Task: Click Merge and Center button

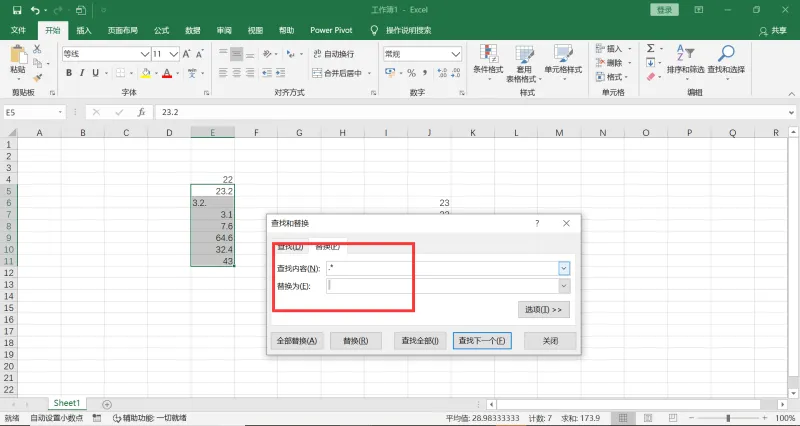Action: tap(337, 73)
